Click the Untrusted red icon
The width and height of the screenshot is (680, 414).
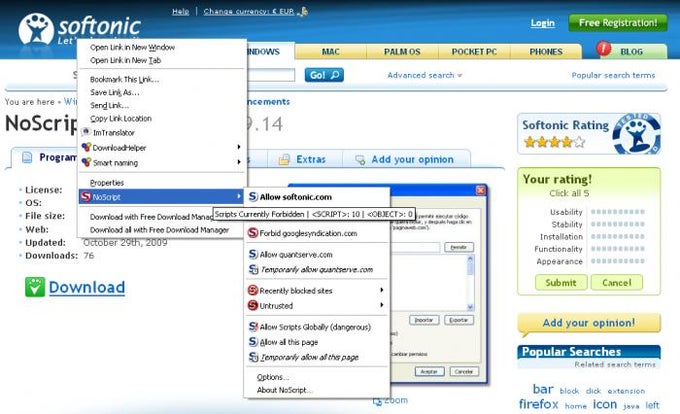pyautogui.click(x=253, y=305)
